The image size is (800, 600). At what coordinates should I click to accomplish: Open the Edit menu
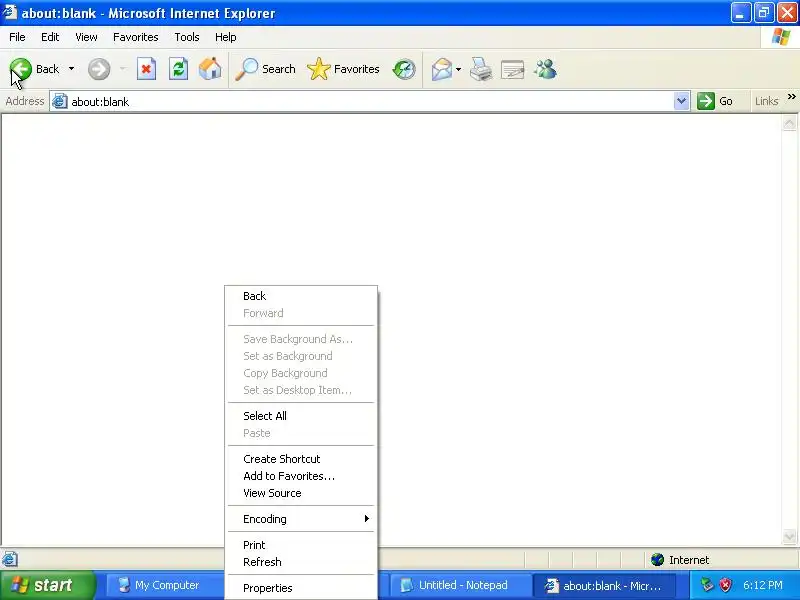(50, 37)
